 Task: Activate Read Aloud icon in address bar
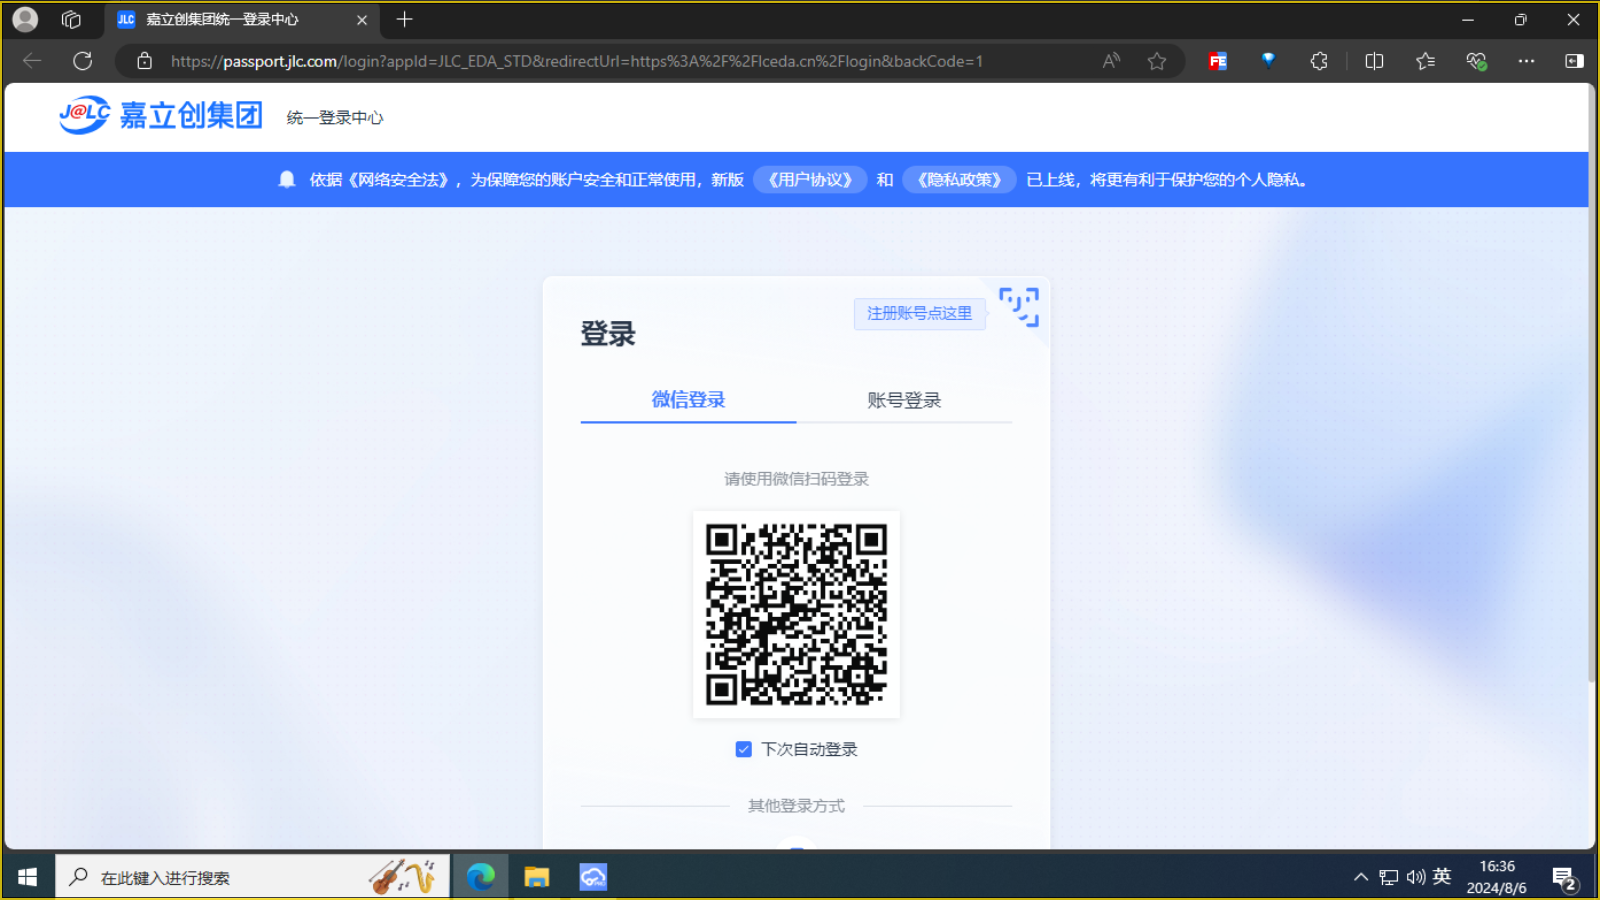[x=1111, y=61]
